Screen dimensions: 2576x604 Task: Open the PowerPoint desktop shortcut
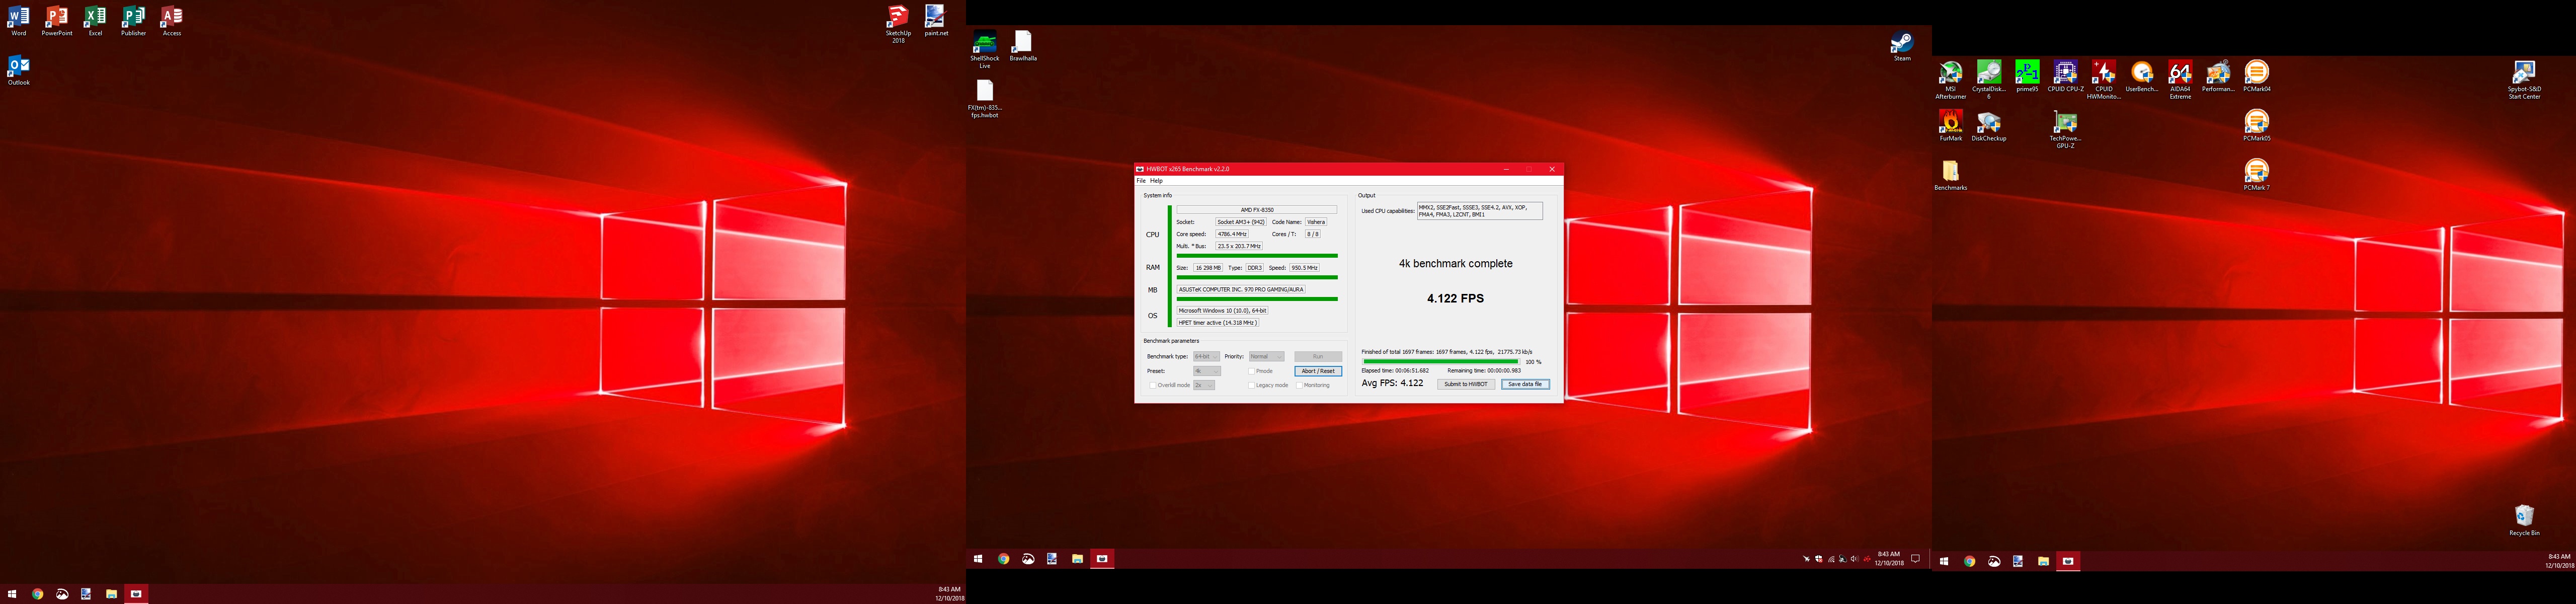[x=57, y=20]
